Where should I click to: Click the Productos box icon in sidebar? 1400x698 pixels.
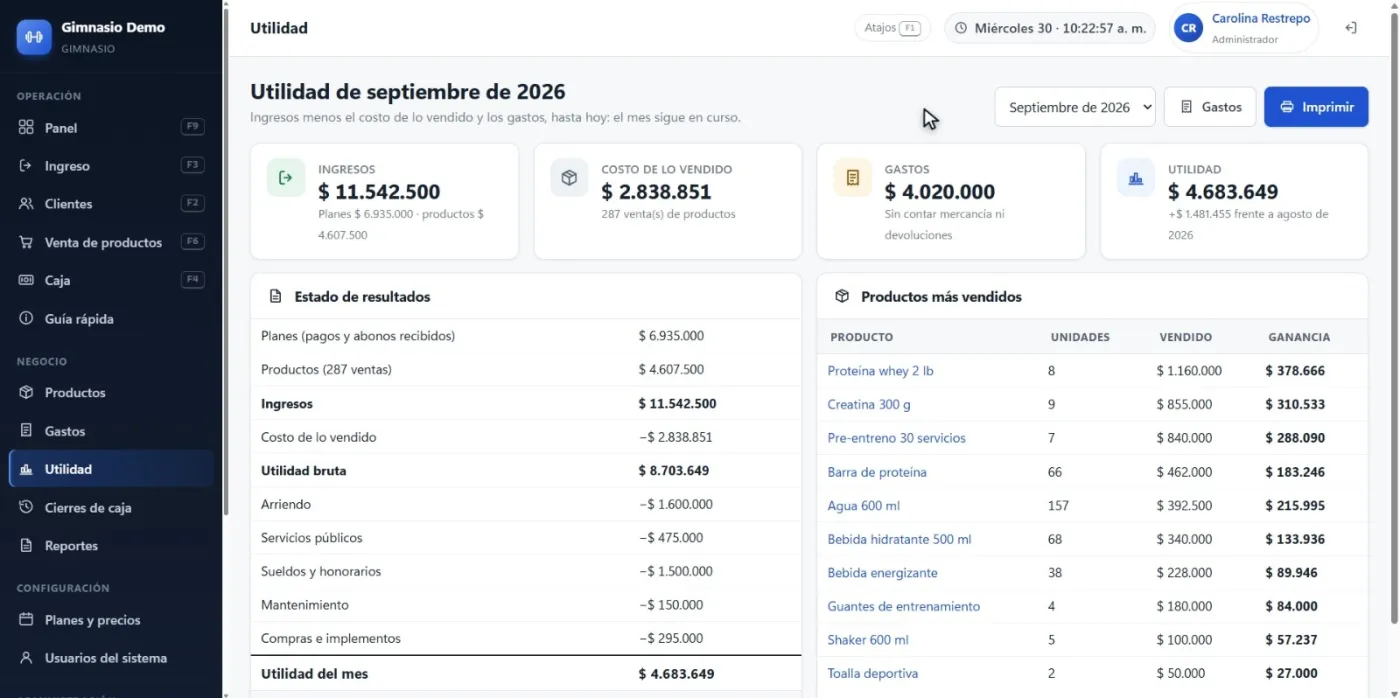[26, 393]
